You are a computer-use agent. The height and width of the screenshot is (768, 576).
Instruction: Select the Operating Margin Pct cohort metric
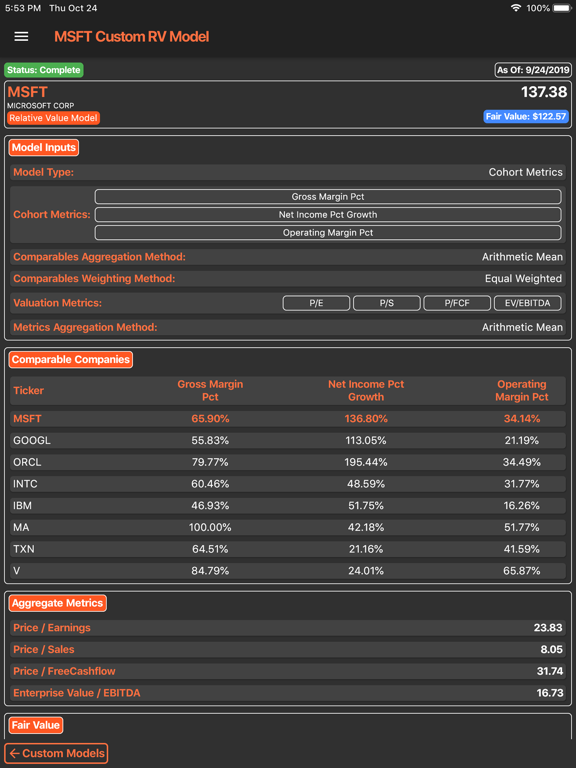(x=328, y=233)
